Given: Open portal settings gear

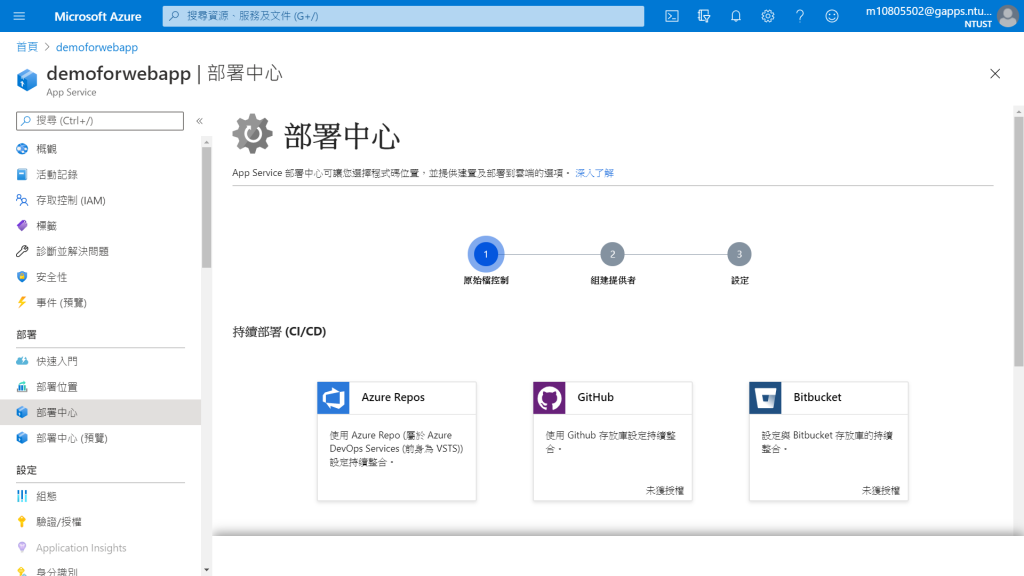Looking at the screenshot, I should pyautogui.click(x=767, y=16).
